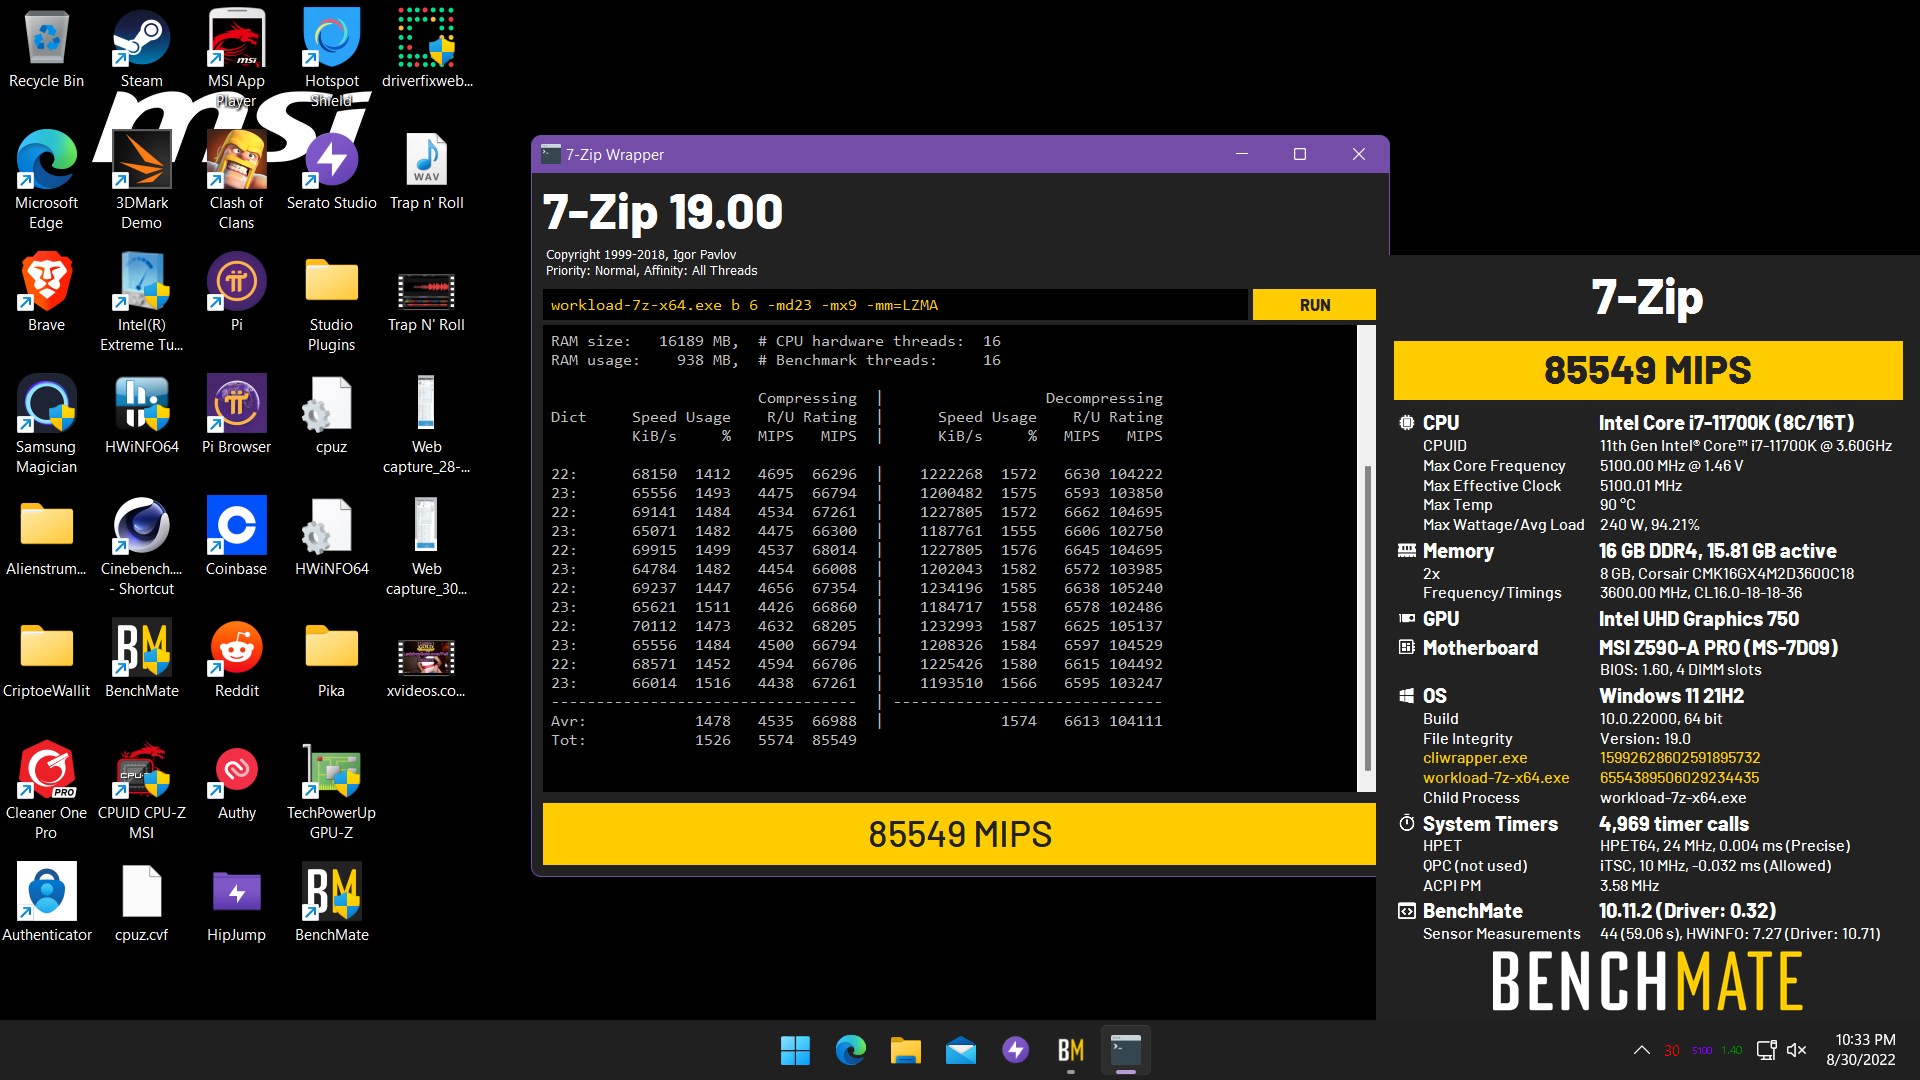Open Brave browser desktop shortcut
The width and height of the screenshot is (1920, 1080).
click(x=46, y=292)
